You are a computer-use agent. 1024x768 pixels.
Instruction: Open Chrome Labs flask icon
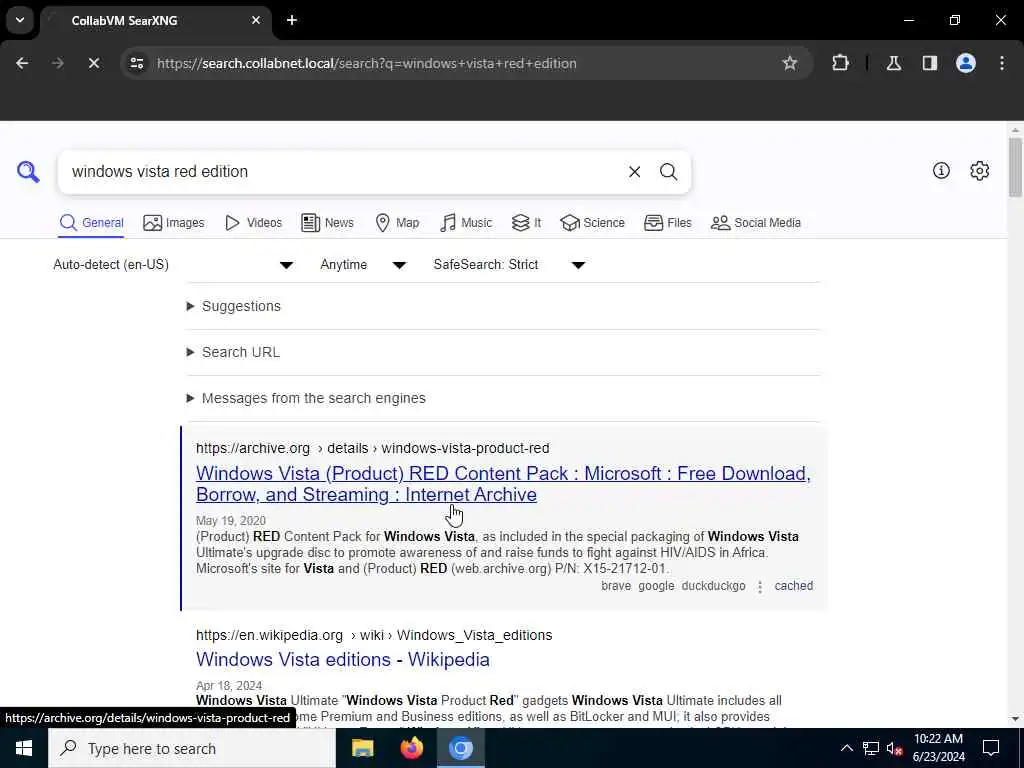(894, 63)
